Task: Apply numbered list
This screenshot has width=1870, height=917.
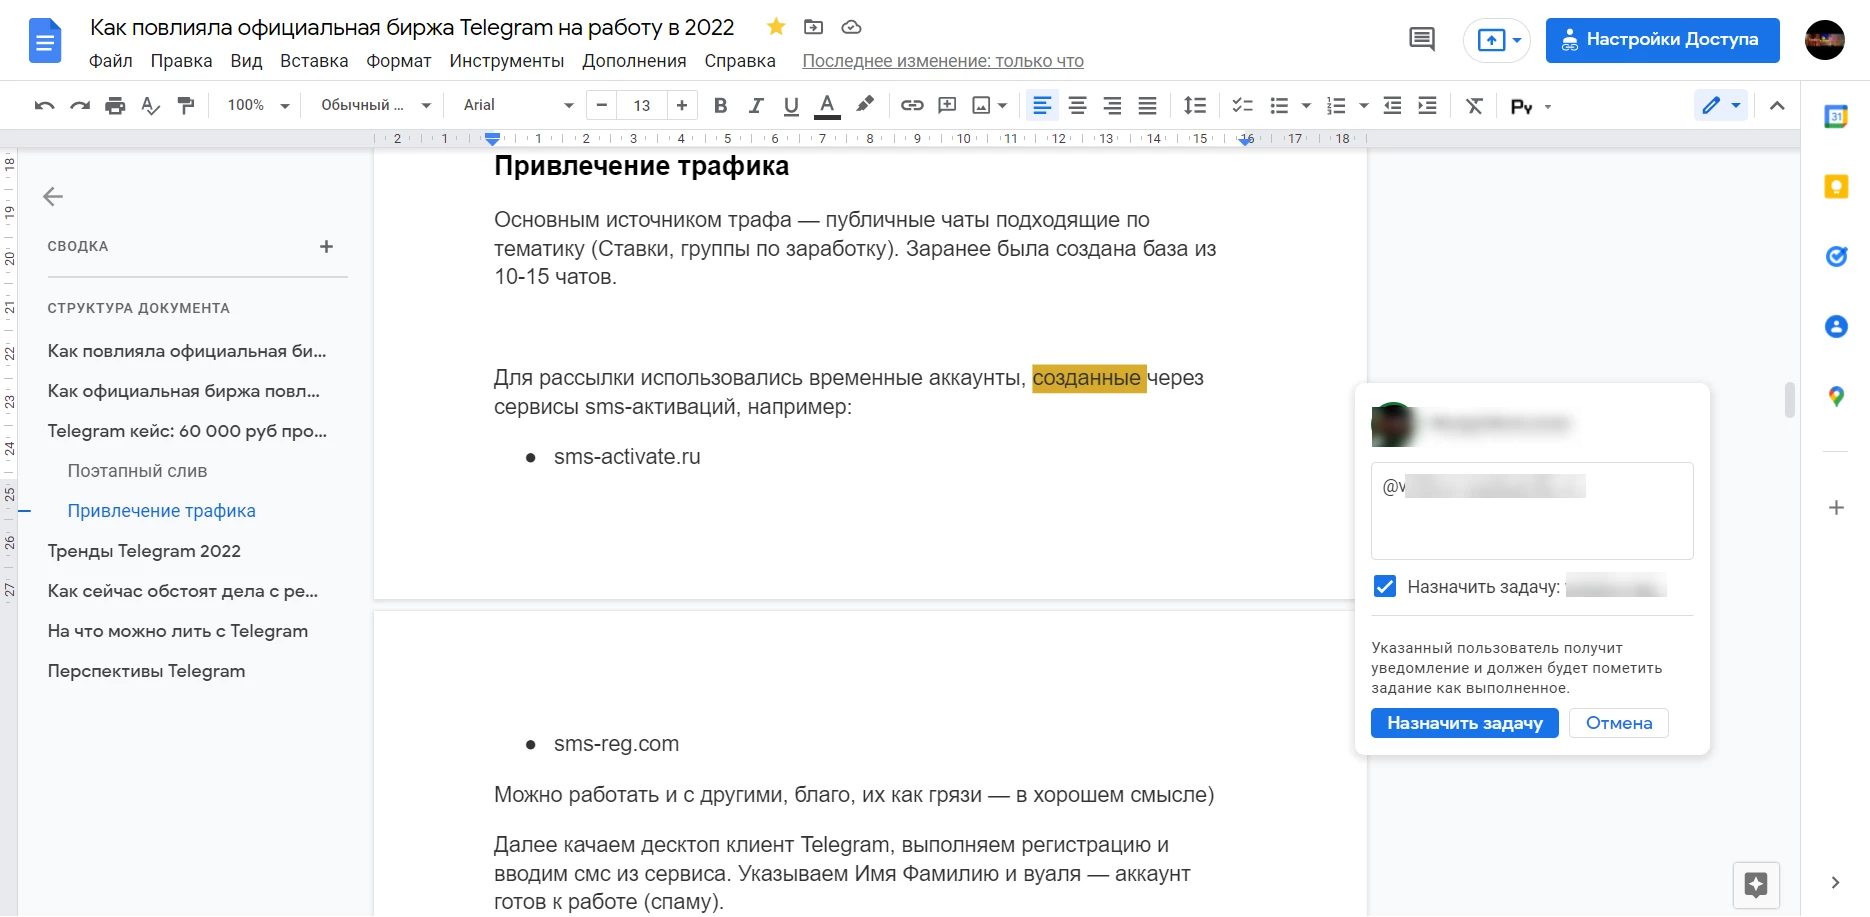Action: (1336, 106)
